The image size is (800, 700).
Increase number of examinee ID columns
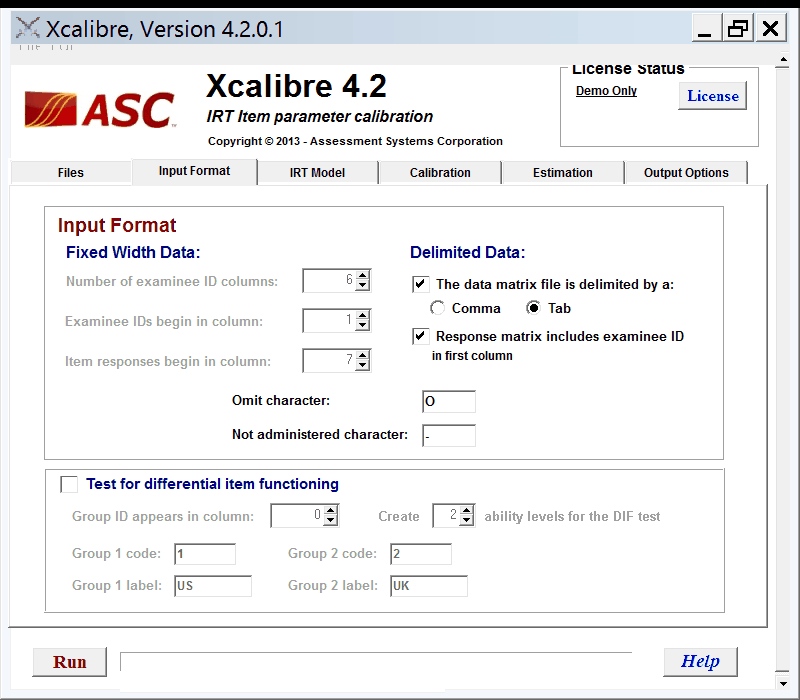(x=362, y=276)
